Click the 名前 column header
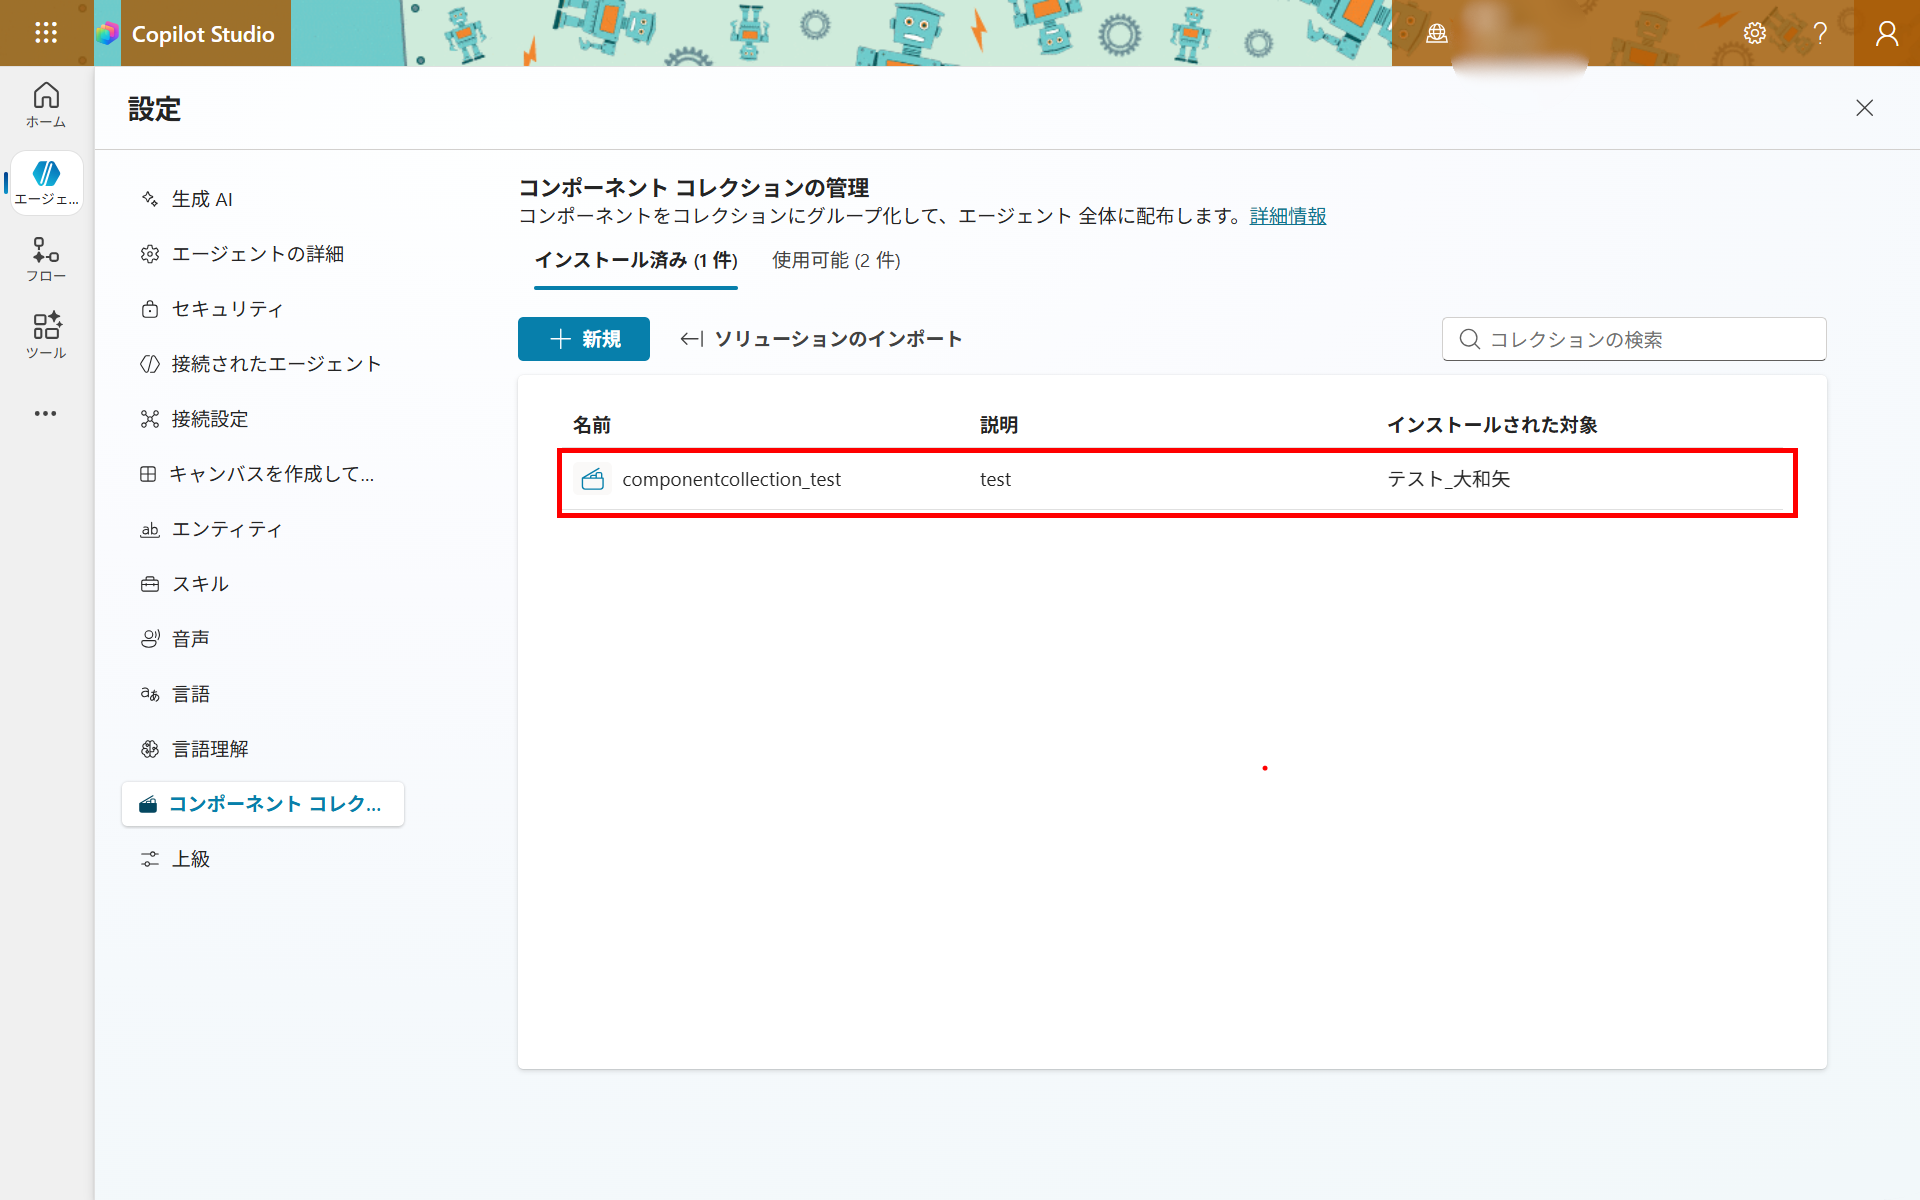 (x=591, y=425)
